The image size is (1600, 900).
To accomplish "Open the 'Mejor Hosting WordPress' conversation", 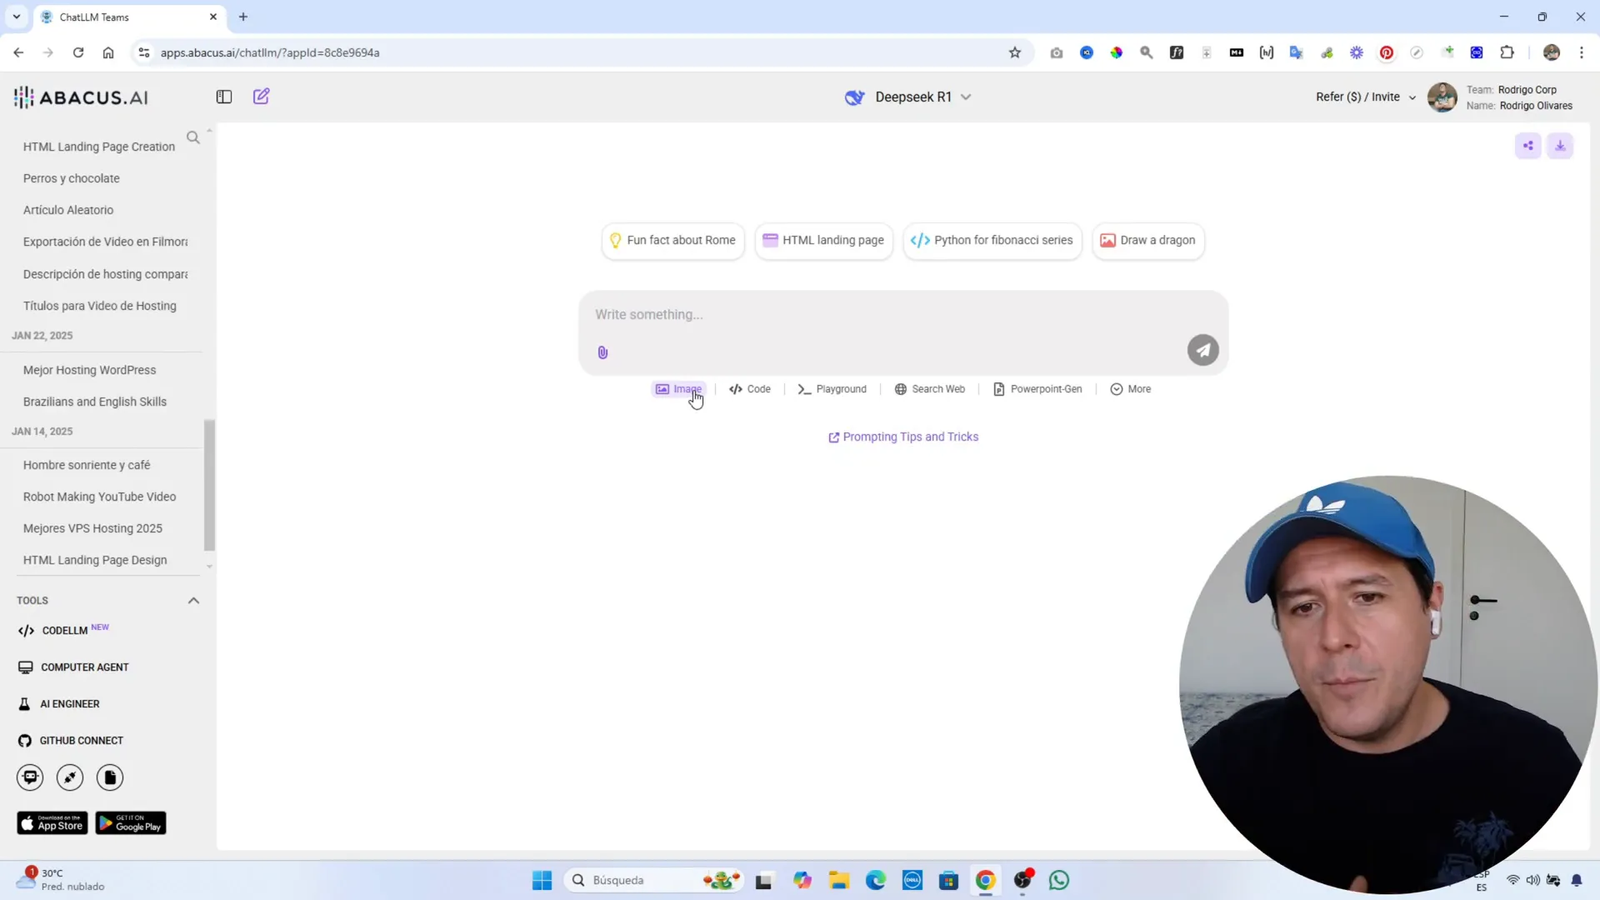I will (89, 369).
